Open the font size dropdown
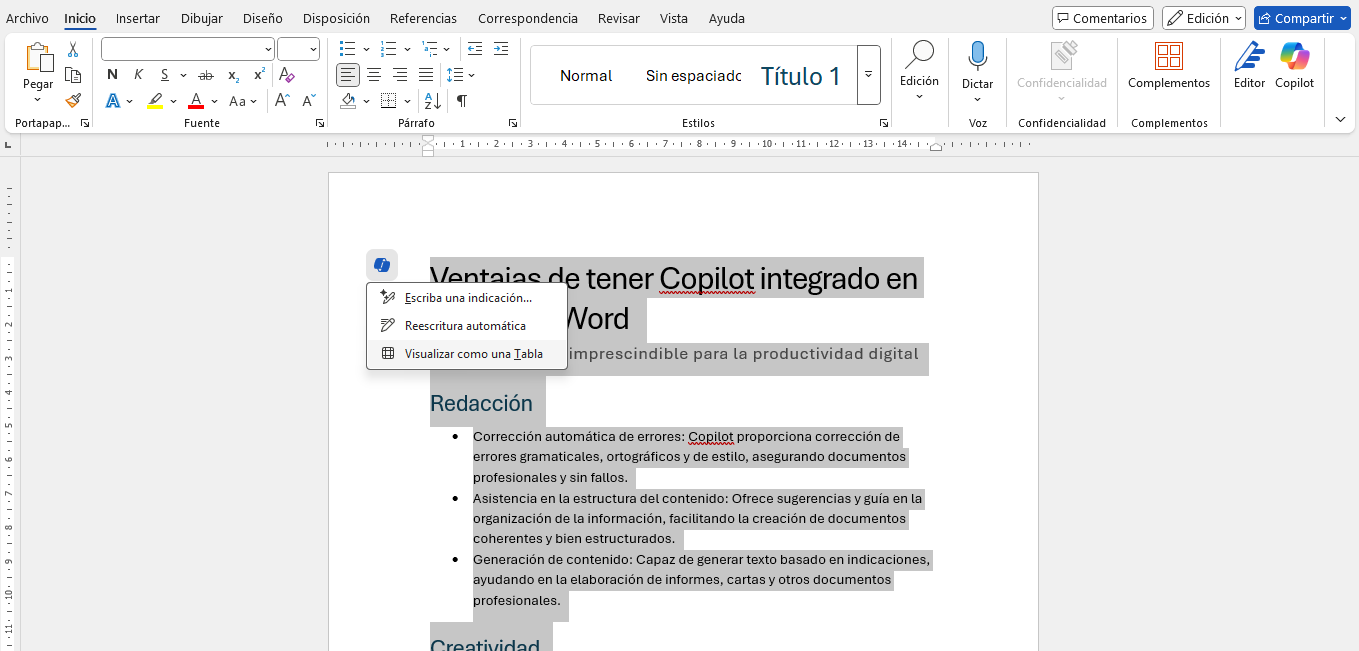 click(313, 49)
